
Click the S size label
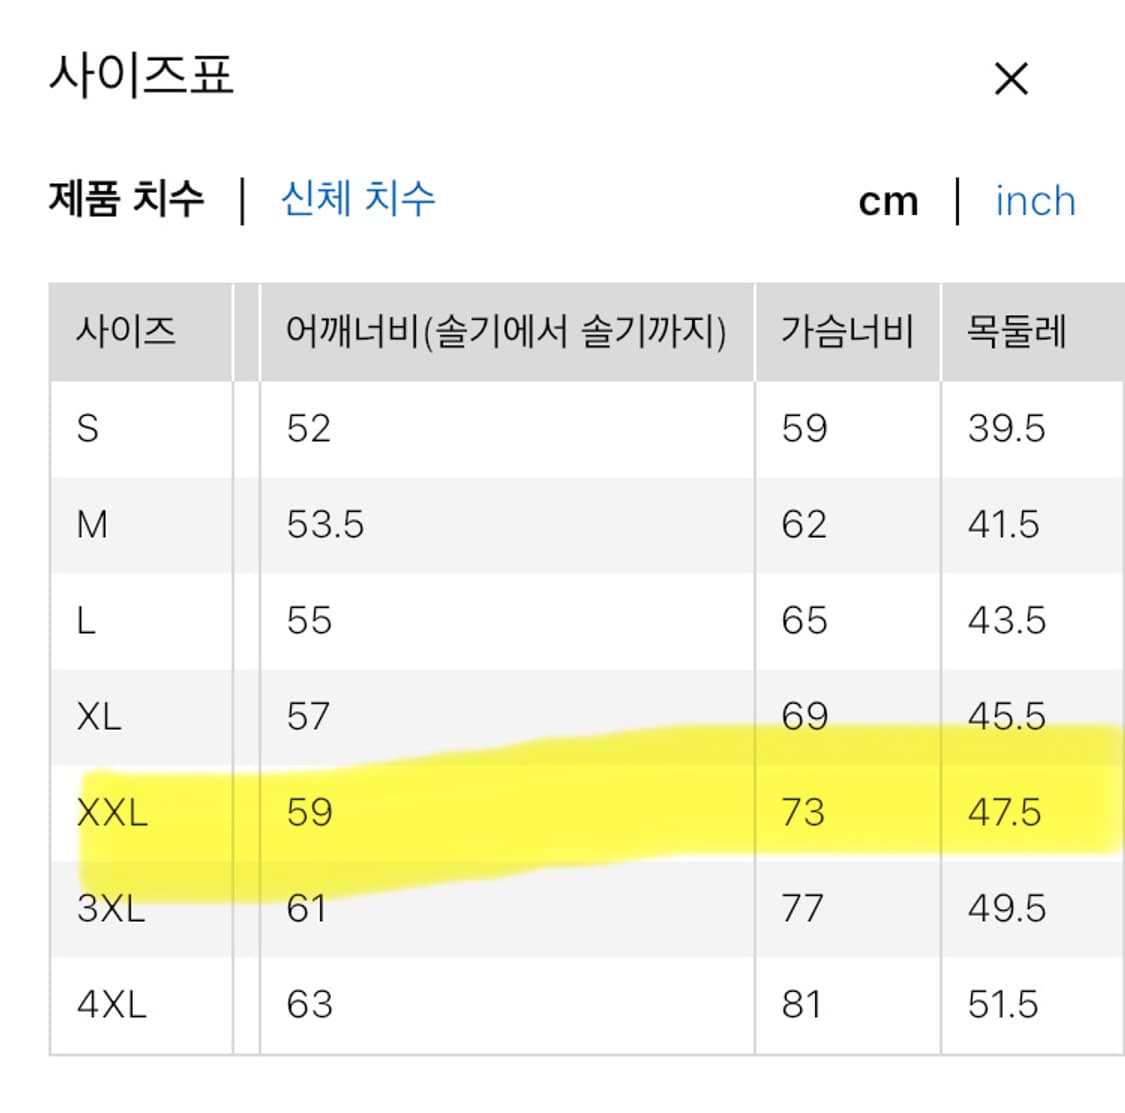point(88,428)
